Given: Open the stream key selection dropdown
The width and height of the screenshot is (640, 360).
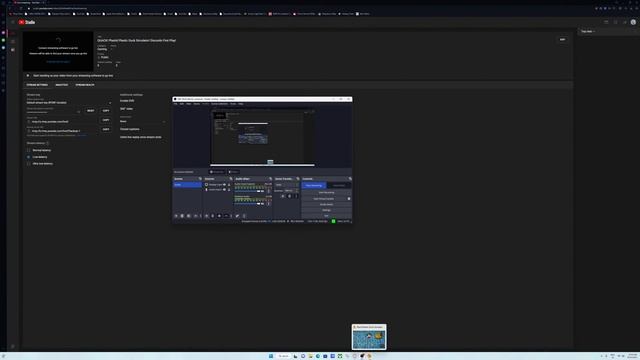Looking at the screenshot, I should pos(69,103).
